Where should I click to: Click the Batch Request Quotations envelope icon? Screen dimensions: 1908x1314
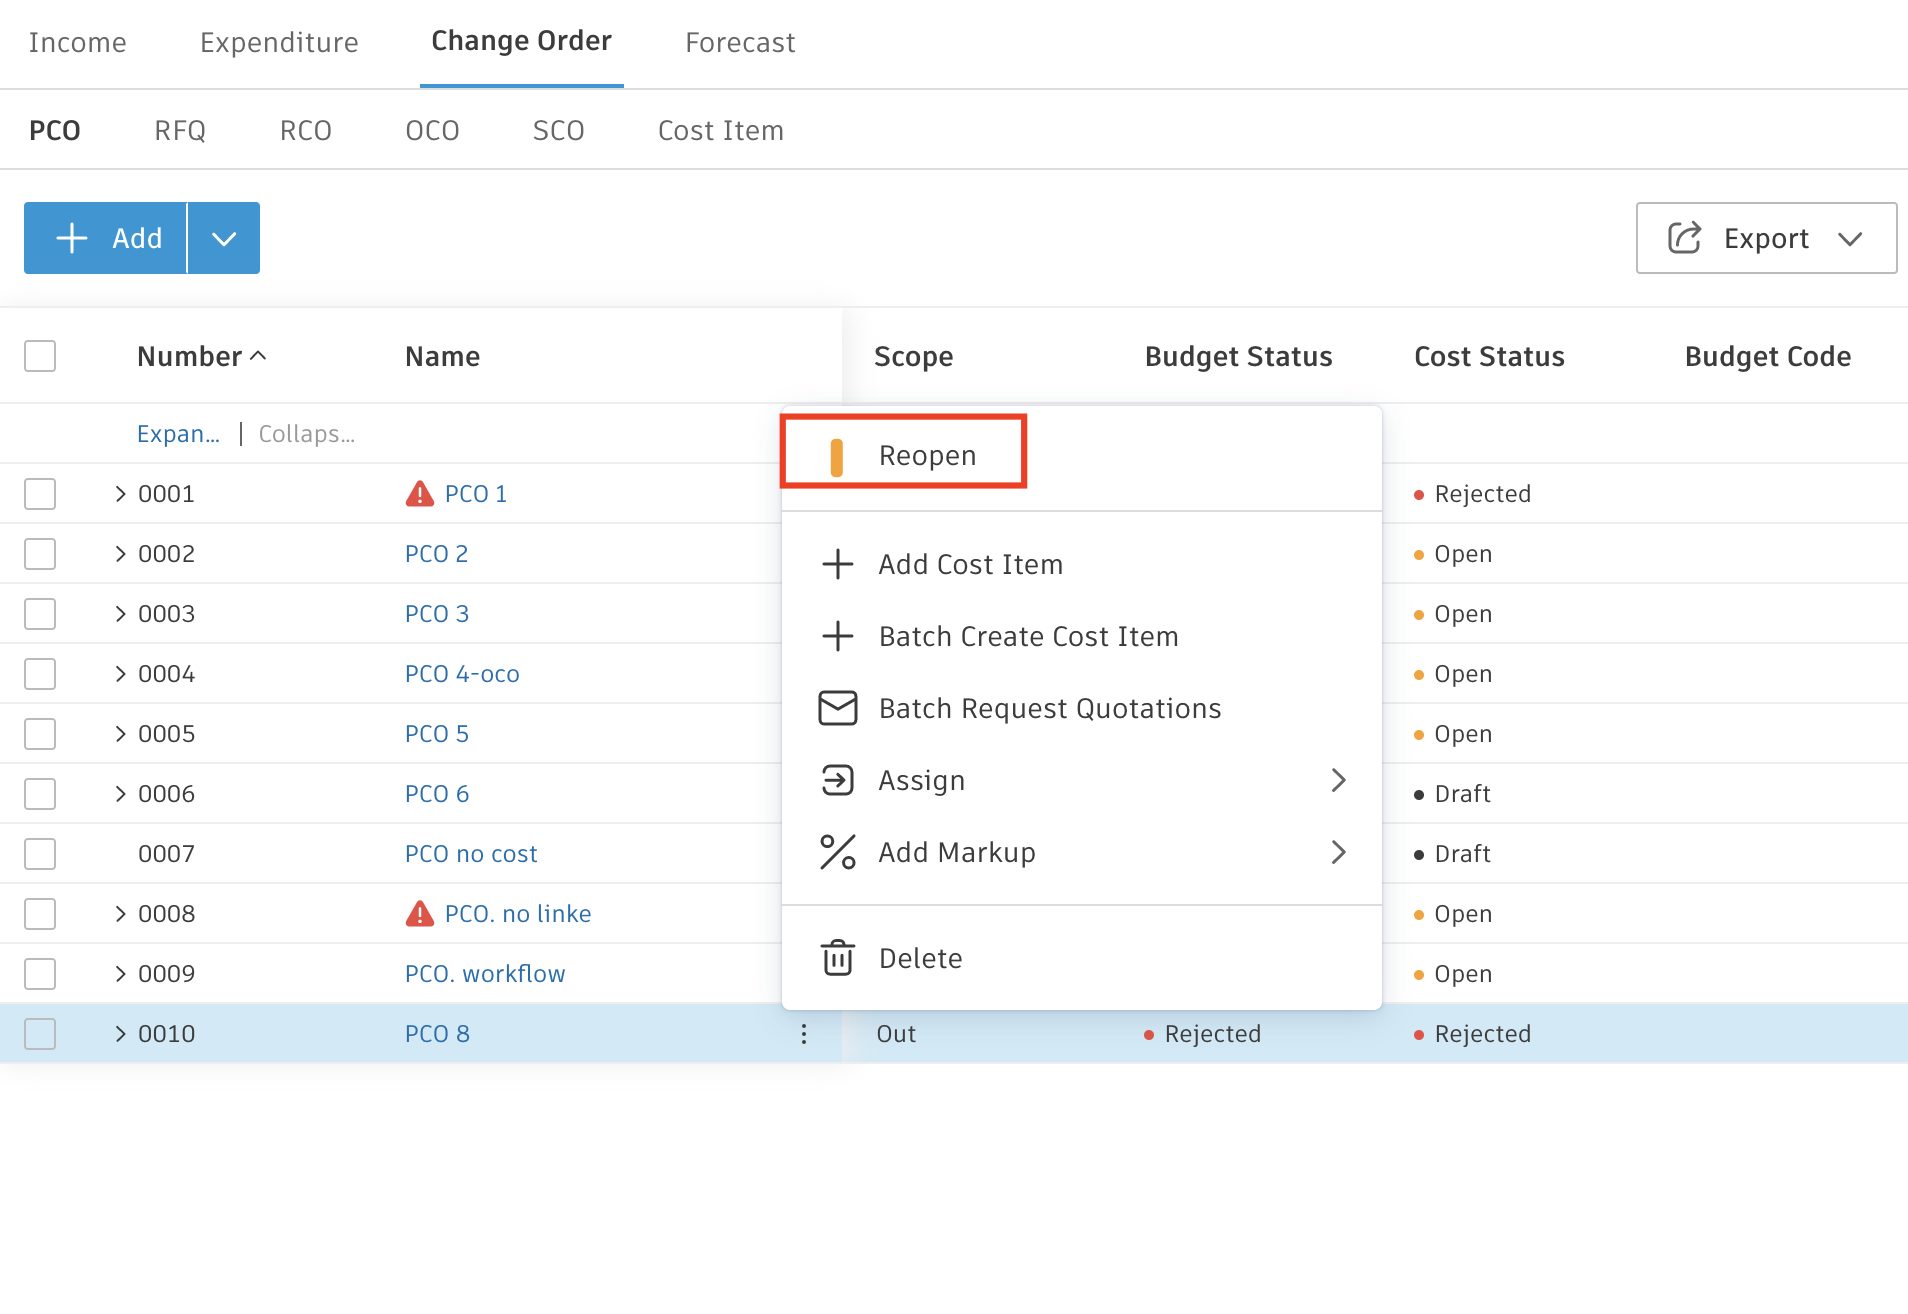[838, 708]
